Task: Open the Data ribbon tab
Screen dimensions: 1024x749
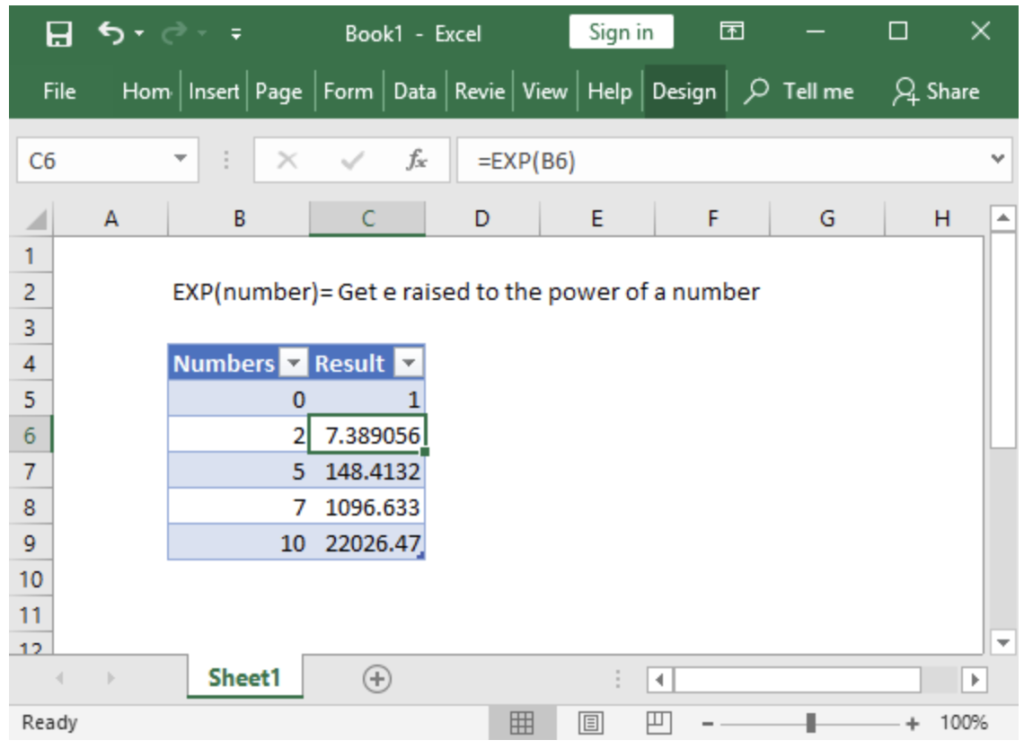Action: point(414,91)
